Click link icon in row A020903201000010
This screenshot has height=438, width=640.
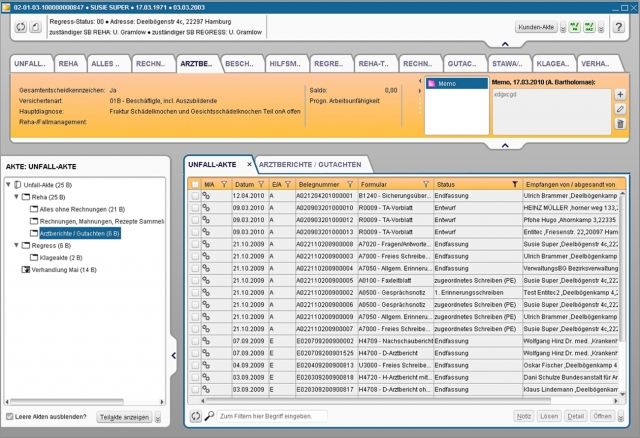[206, 208]
